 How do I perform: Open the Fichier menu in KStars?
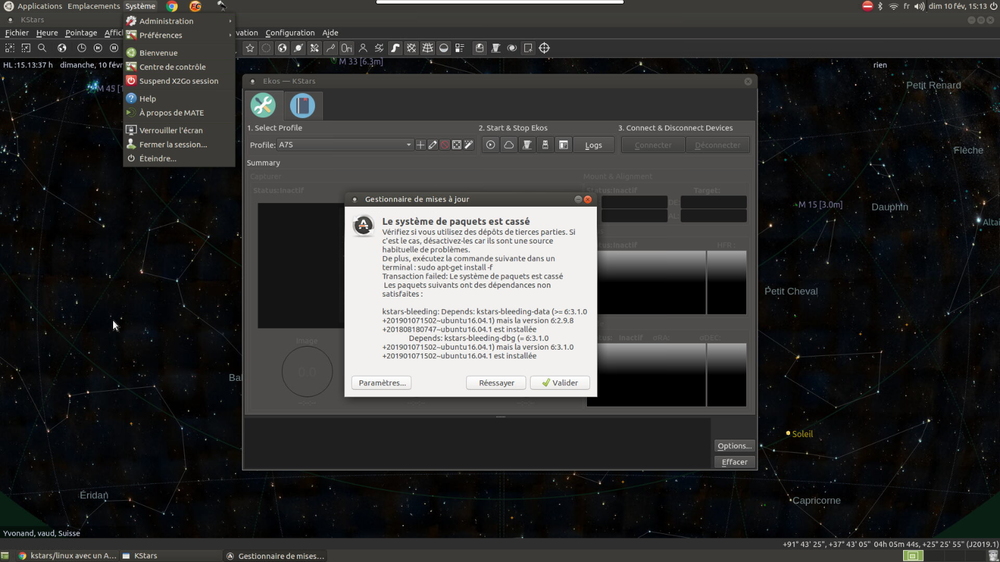point(17,33)
